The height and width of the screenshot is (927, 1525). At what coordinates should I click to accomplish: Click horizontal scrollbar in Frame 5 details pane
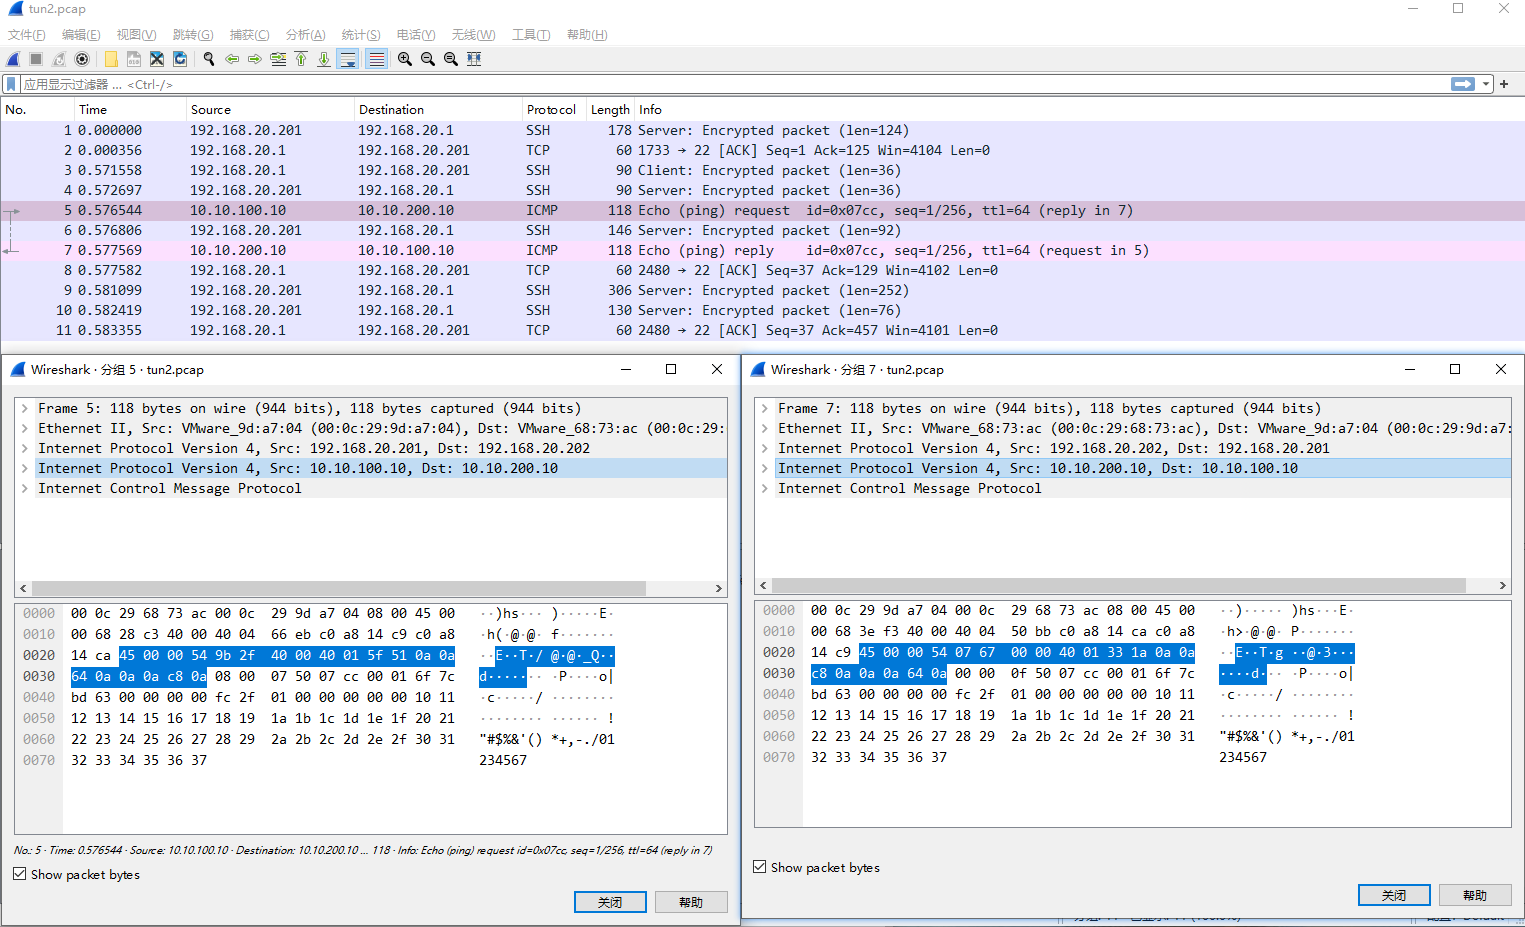[x=340, y=588]
